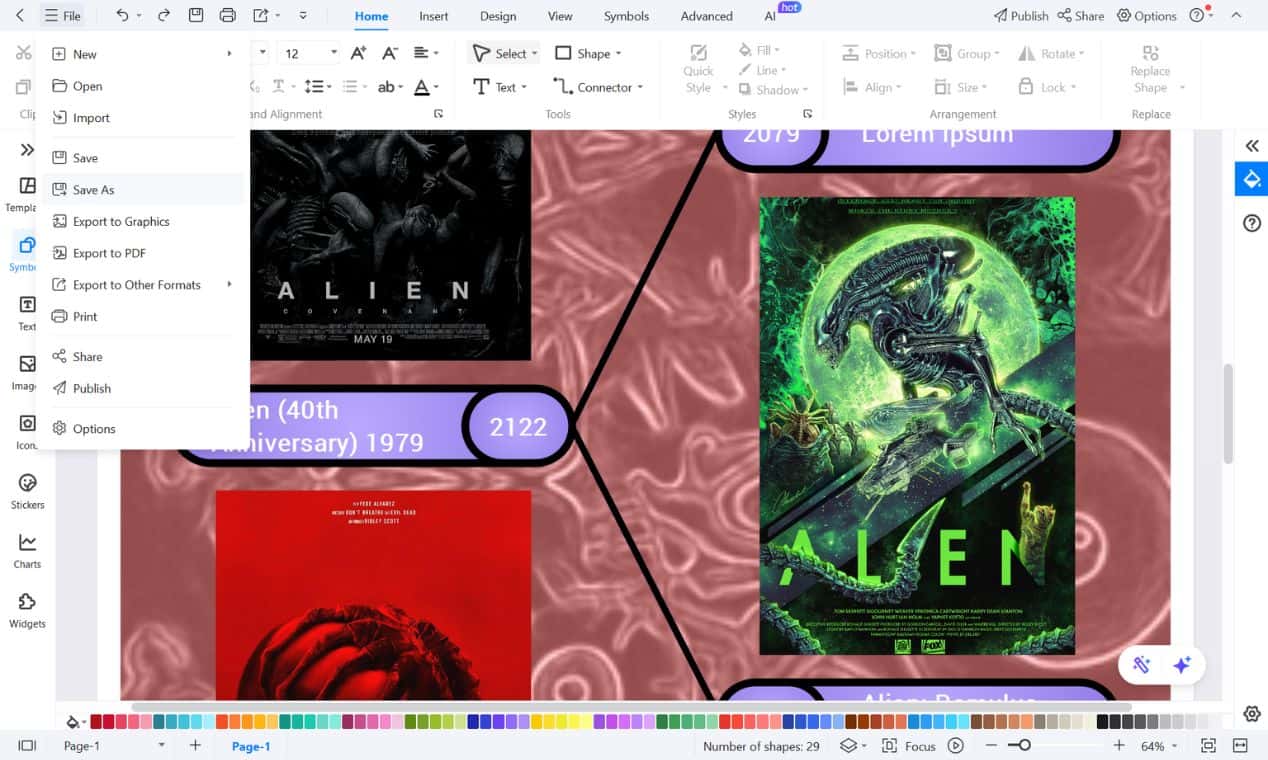Viewport: 1268px width, 760px height.
Task: Expand the New submenu arrow
Action: pyautogui.click(x=229, y=54)
